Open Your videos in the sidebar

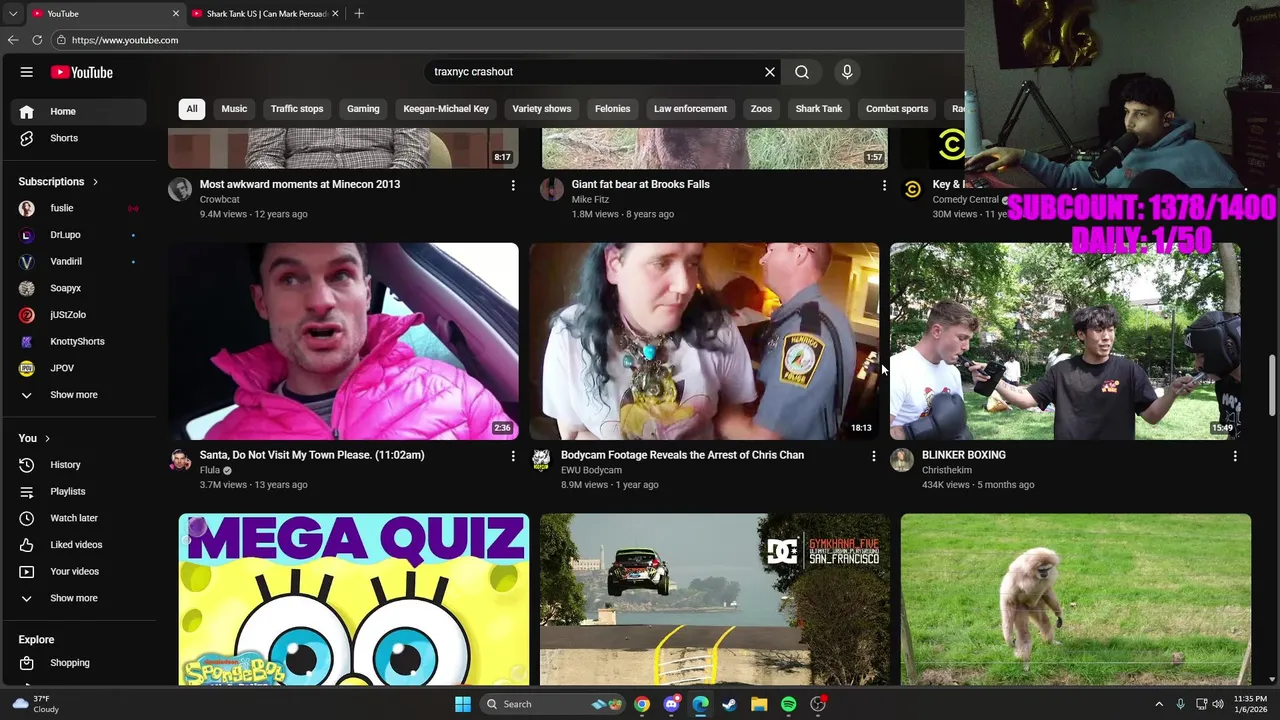tap(78, 571)
